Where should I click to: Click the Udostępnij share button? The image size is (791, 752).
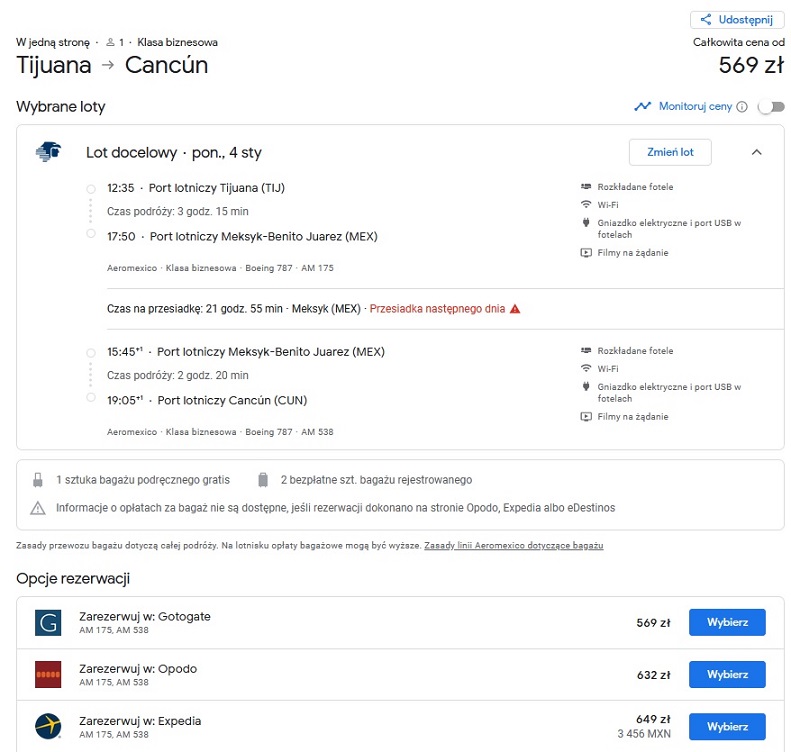click(x=737, y=20)
